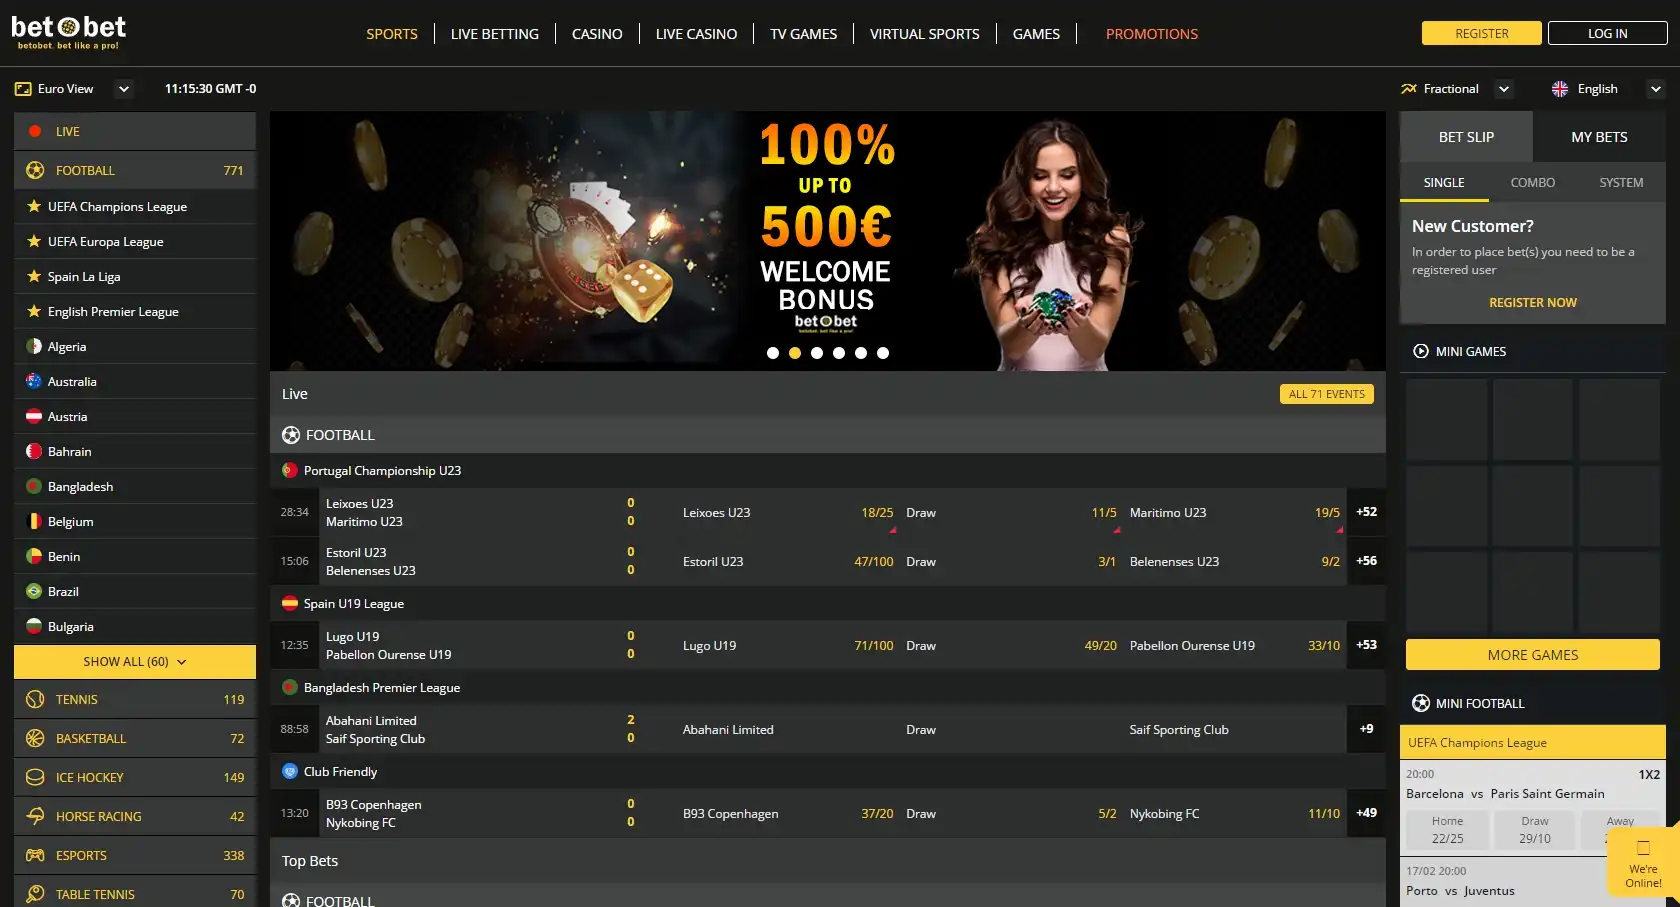
Task: Click the Mini Games play icon
Action: coord(1420,351)
